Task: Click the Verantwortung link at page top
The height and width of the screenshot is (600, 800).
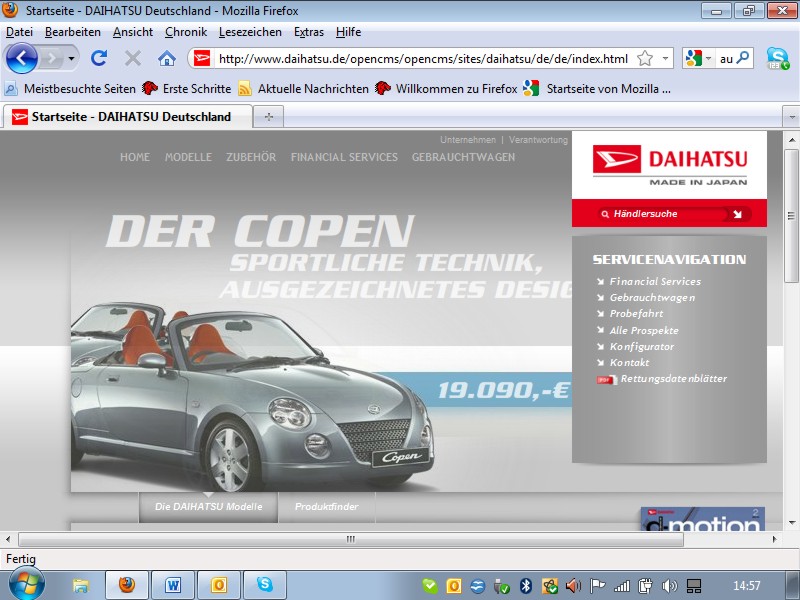Action: [538, 140]
